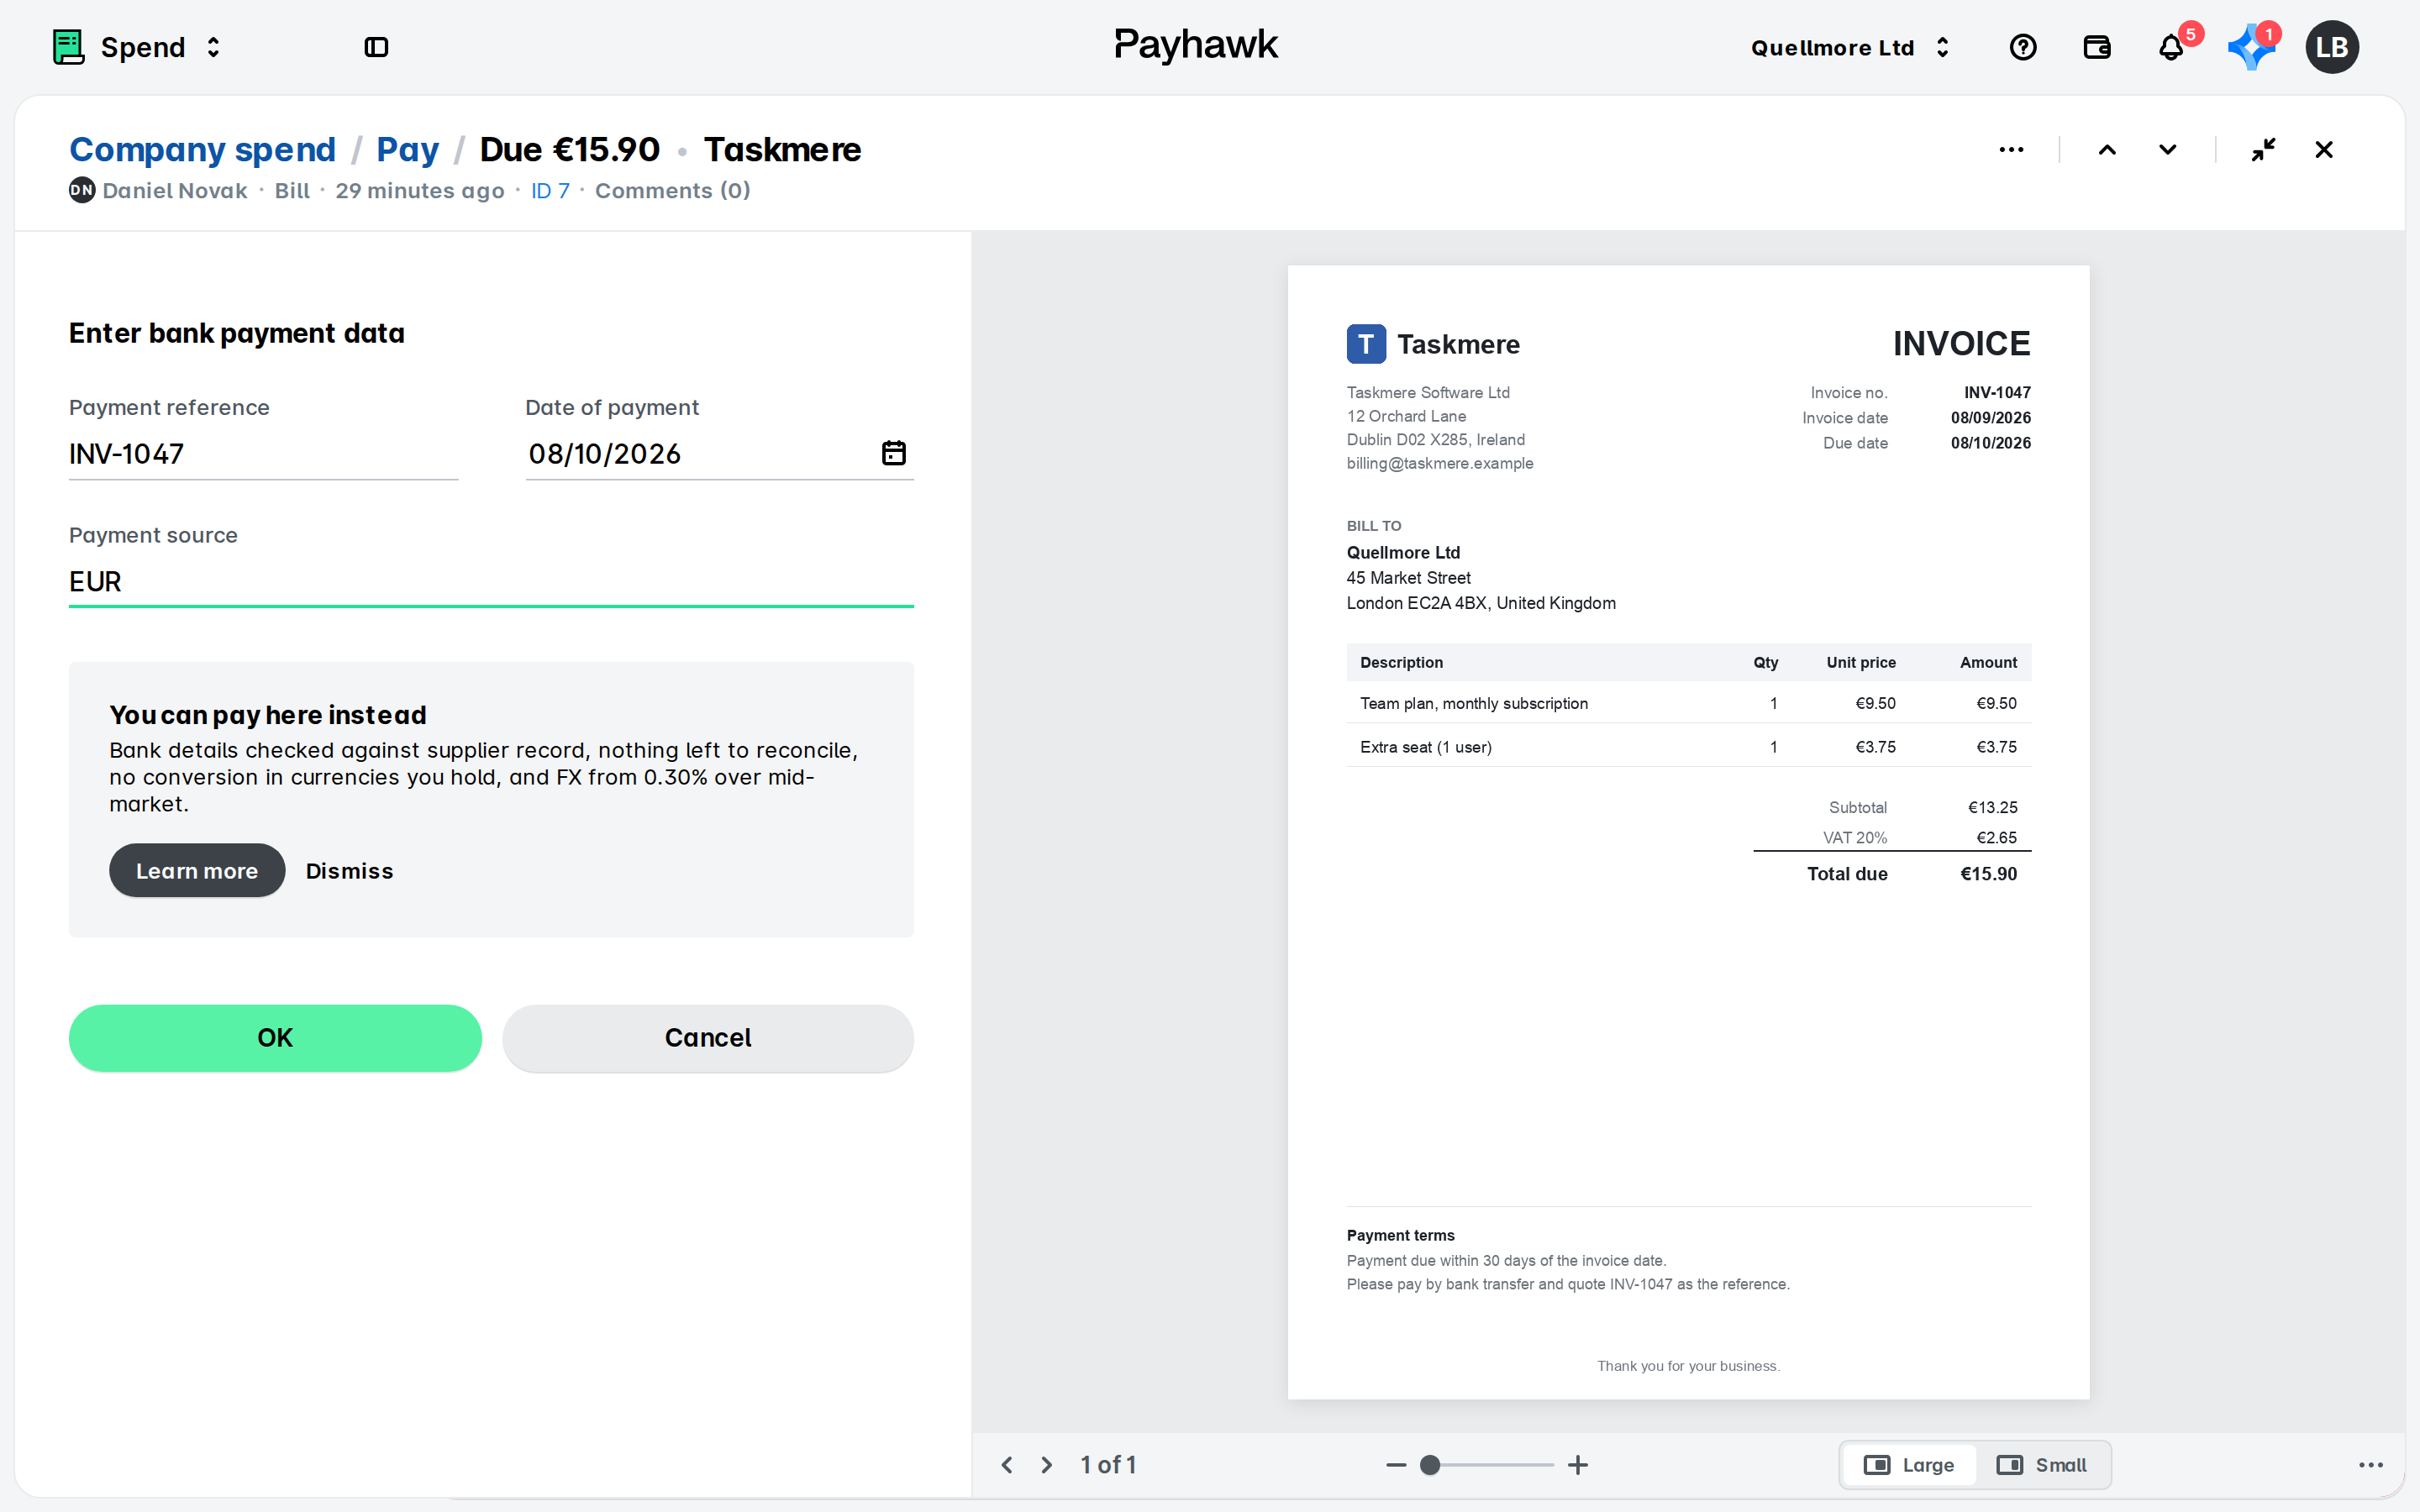Click the Payment reference field

[x=263, y=454]
